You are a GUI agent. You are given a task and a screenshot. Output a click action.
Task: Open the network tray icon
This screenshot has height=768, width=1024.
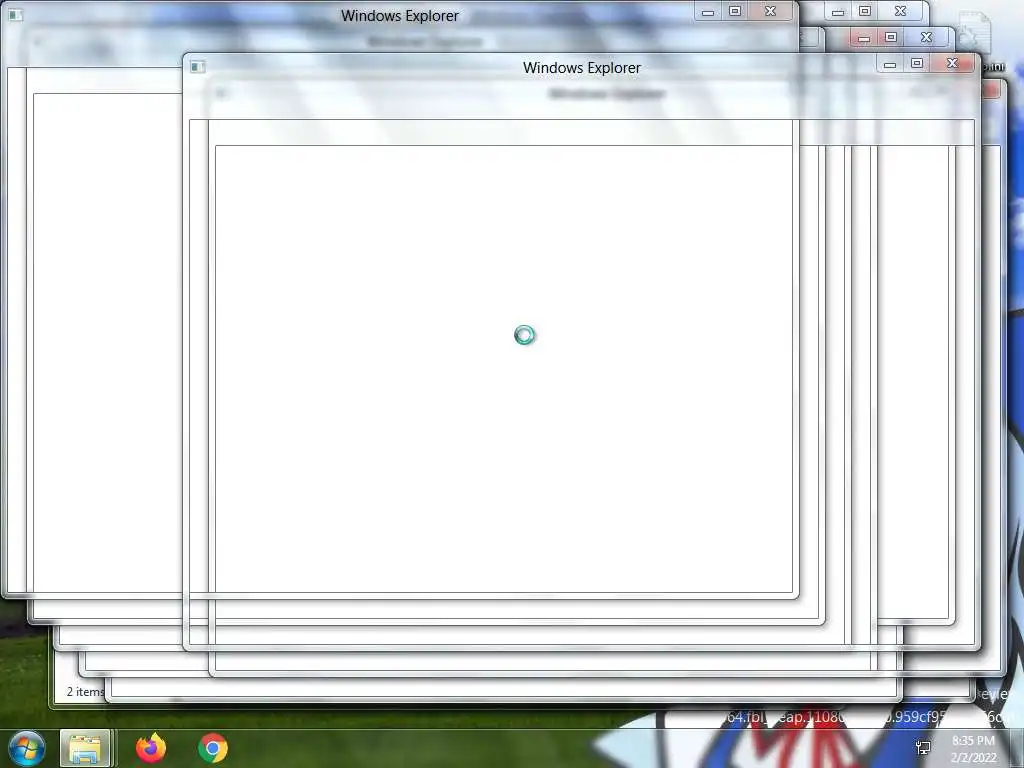[x=923, y=748]
